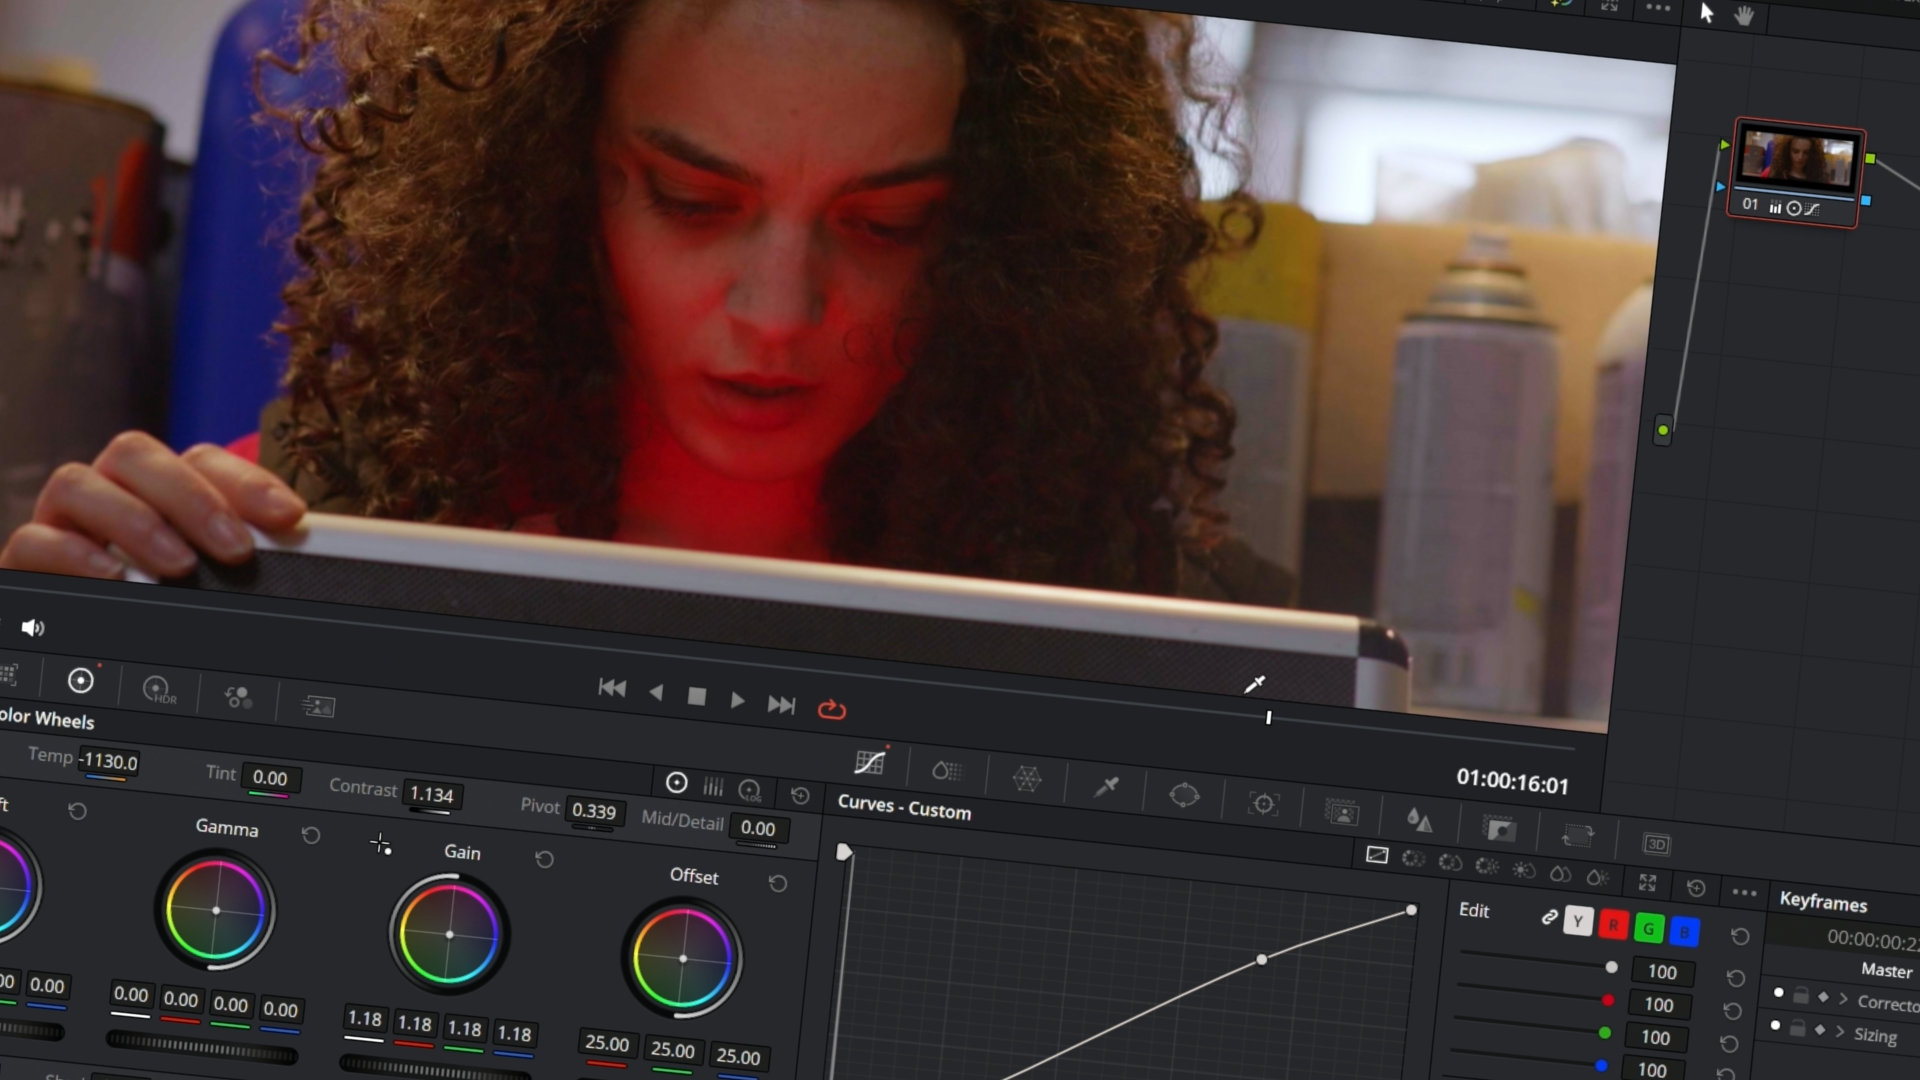1920x1080 pixels.
Task: Toggle the Corrector keyframe lock
Action: click(1800, 996)
